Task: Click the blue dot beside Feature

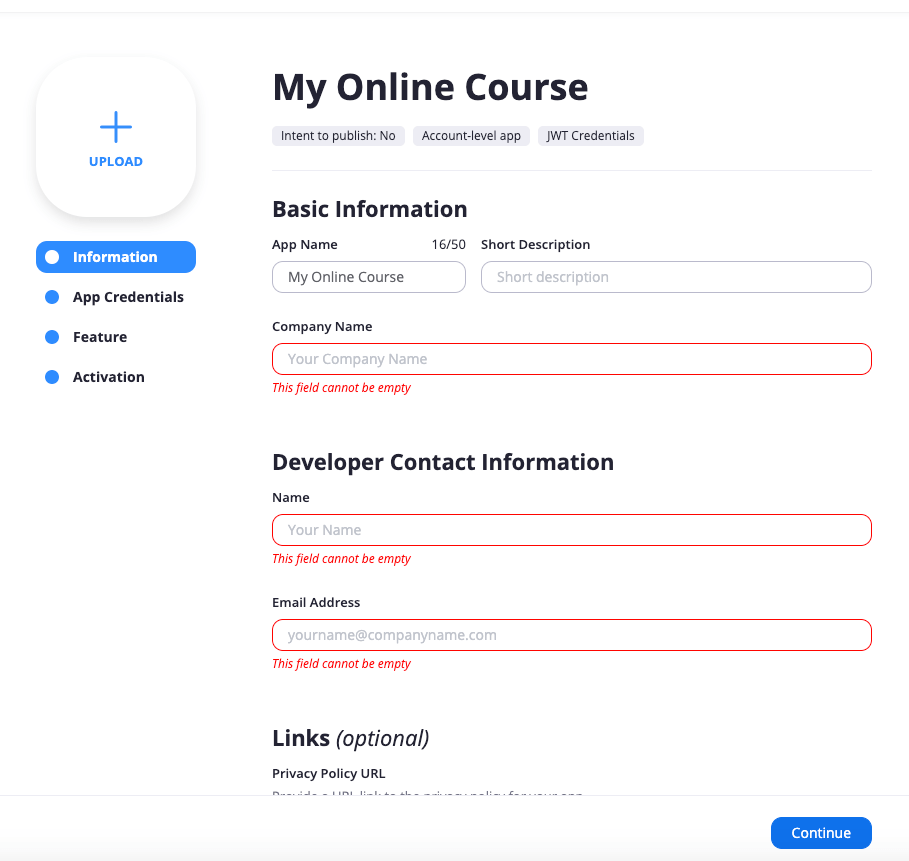Action: 52,337
